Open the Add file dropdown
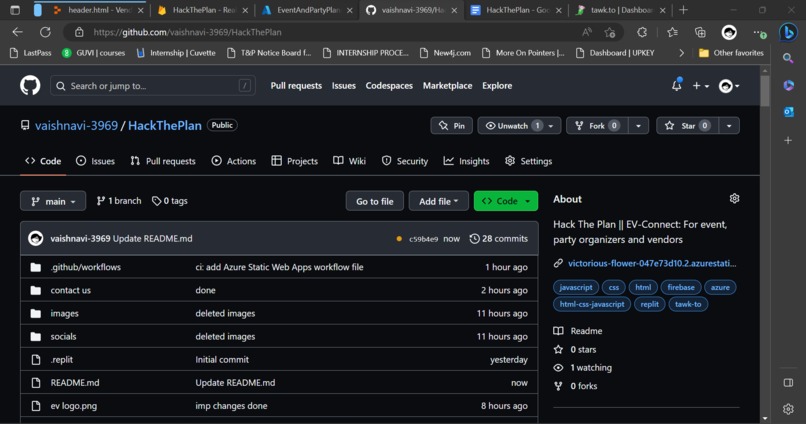 click(438, 201)
